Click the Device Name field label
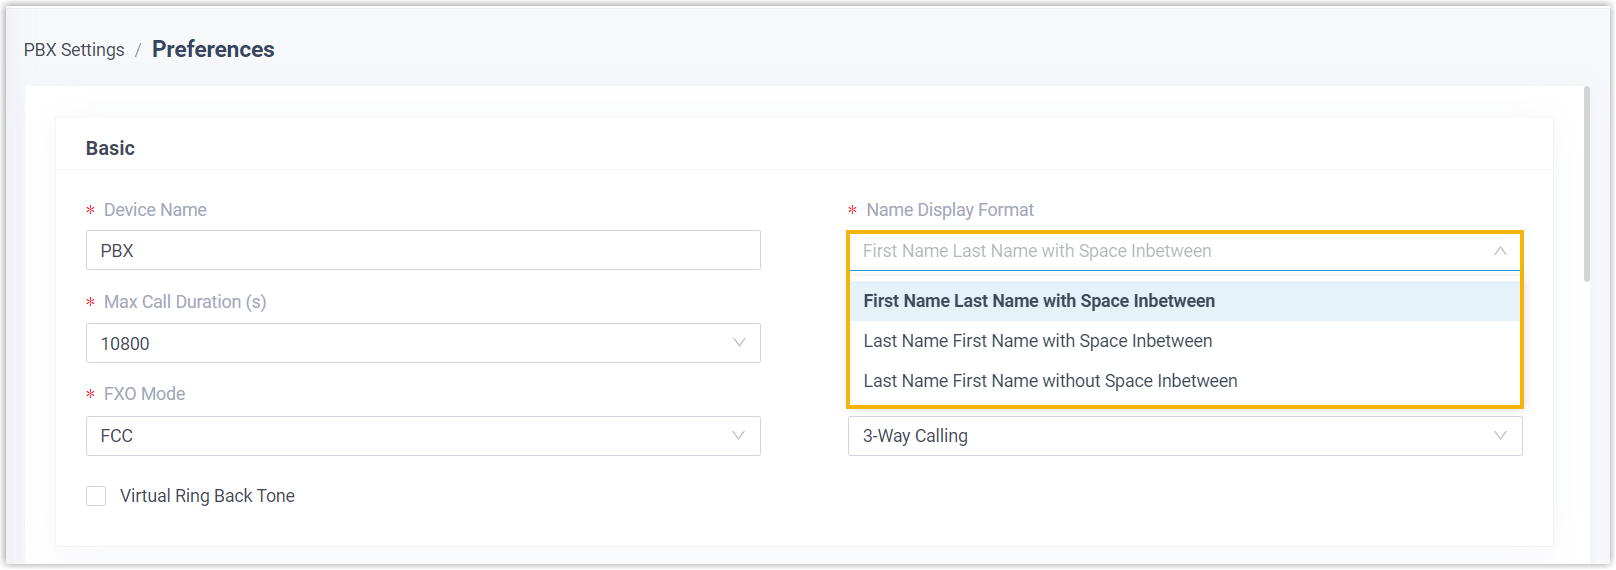Screen dimensions: 1616x570 pos(155,210)
